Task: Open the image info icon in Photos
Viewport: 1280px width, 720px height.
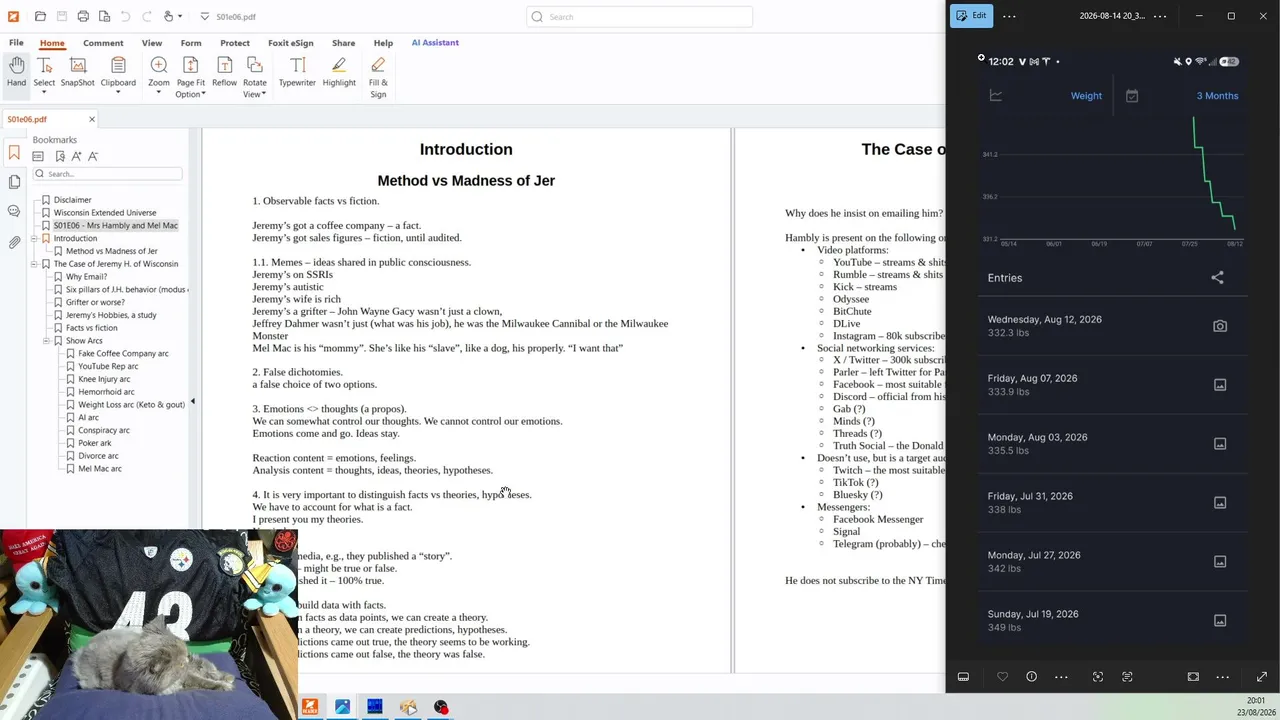Action: point(1031,677)
